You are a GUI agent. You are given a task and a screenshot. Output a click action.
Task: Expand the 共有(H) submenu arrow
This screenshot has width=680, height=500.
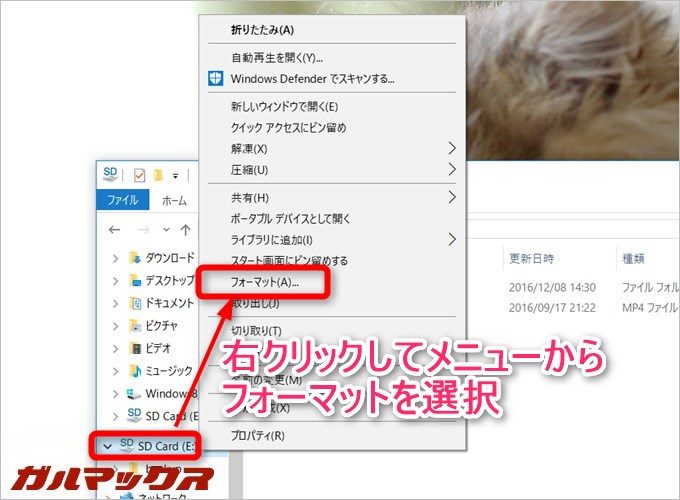(452, 197)
